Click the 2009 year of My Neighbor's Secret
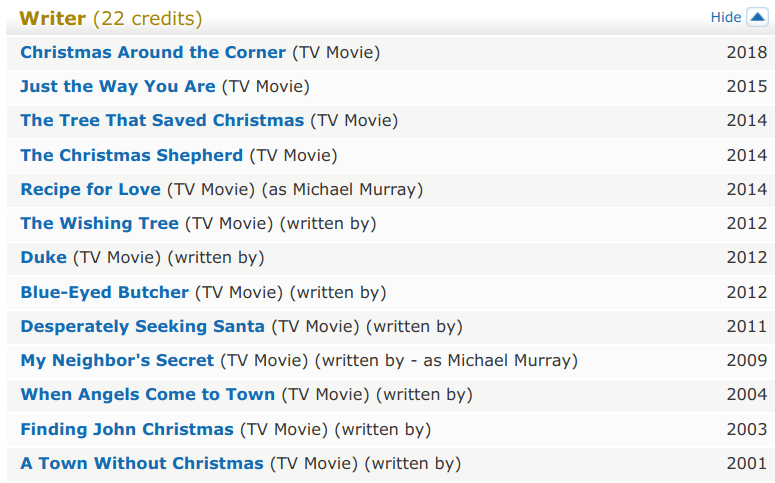Viewport: 775px width, 483px height. tap(746, 360)
